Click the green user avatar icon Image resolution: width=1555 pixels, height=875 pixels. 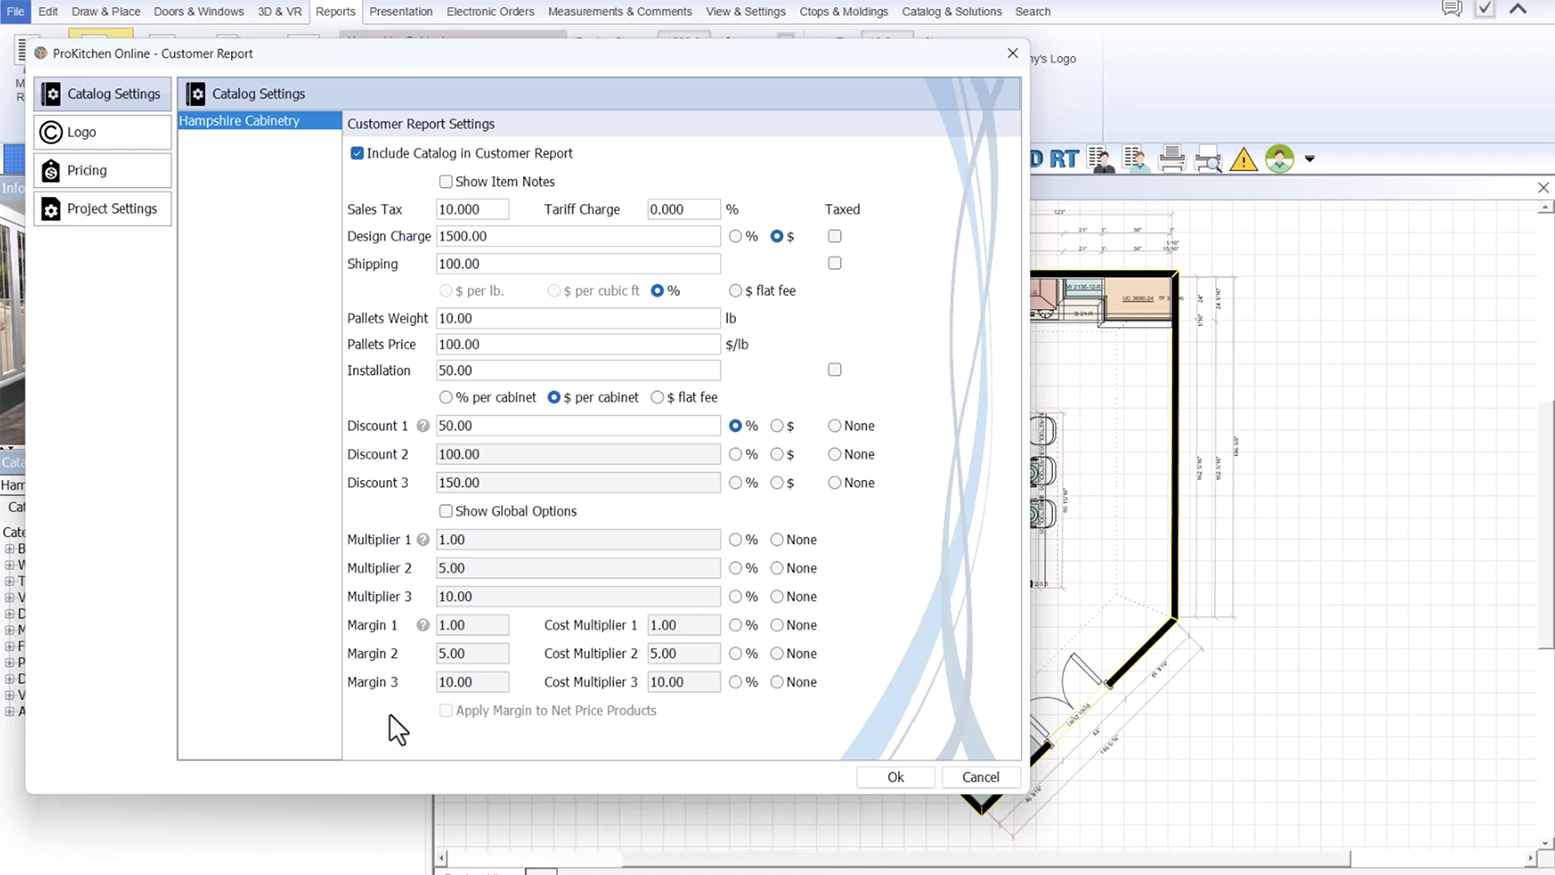coord(1280,158)
